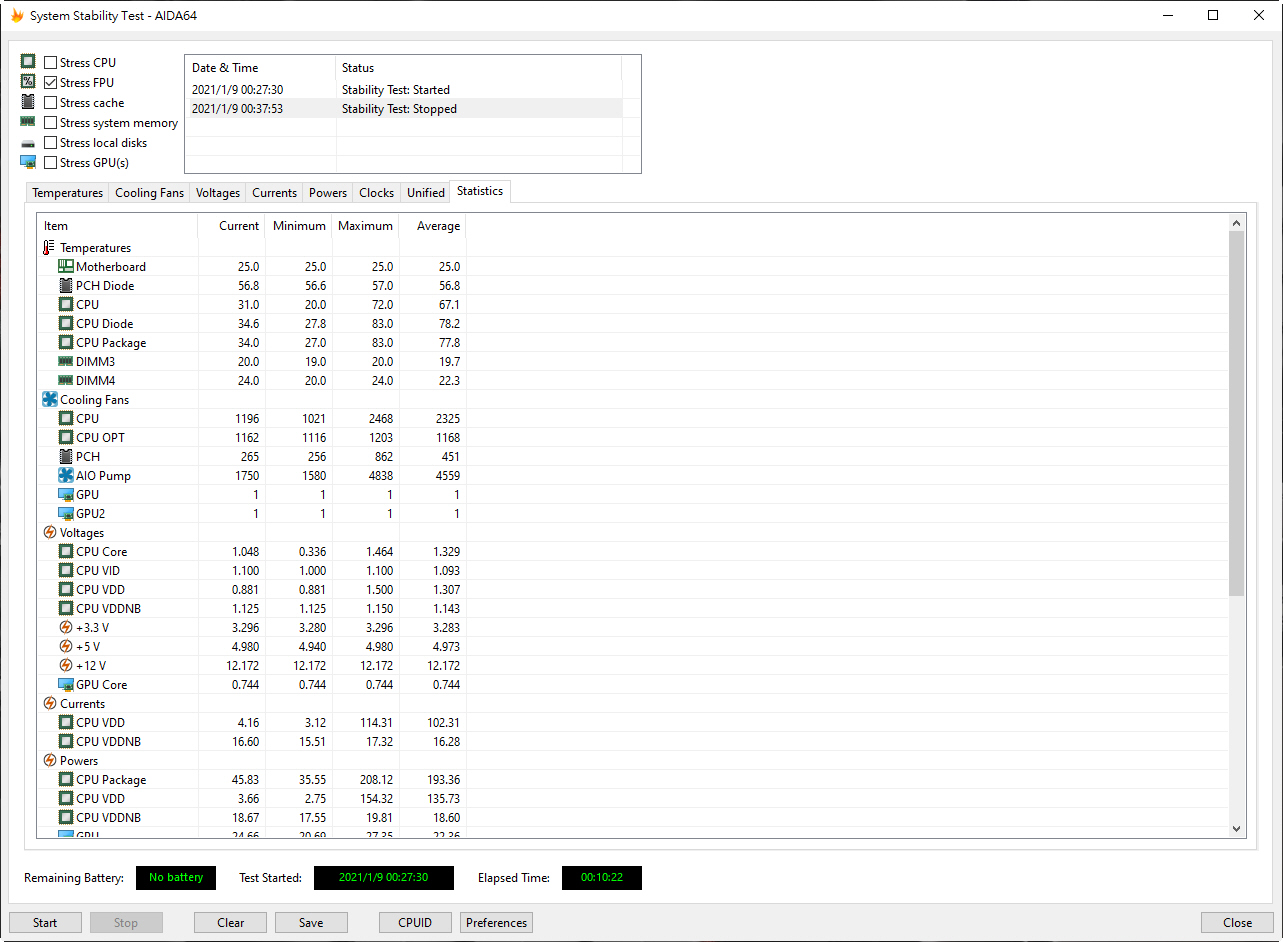Viewport: 1283px width, 942px height.
Task: Click the DIMM3 memory icon
Action: coord(66,361)
